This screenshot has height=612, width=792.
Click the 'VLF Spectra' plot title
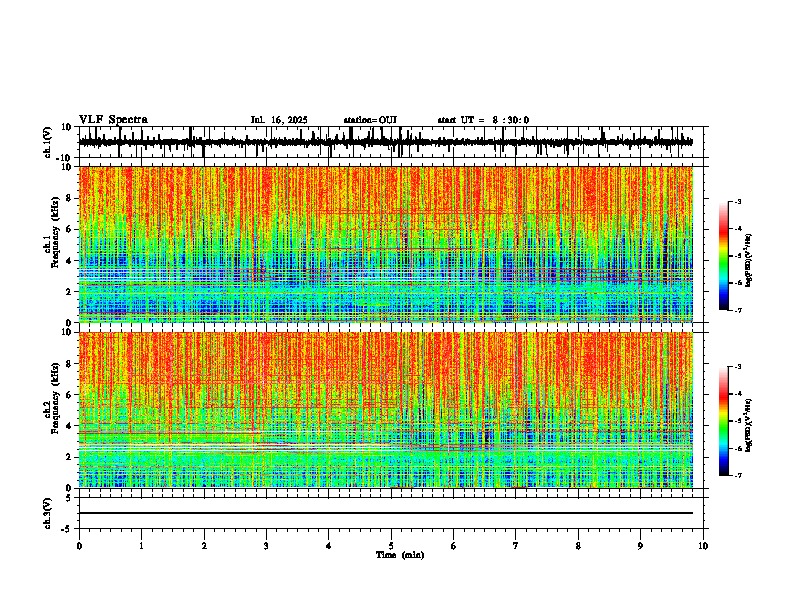pos(113,120)
